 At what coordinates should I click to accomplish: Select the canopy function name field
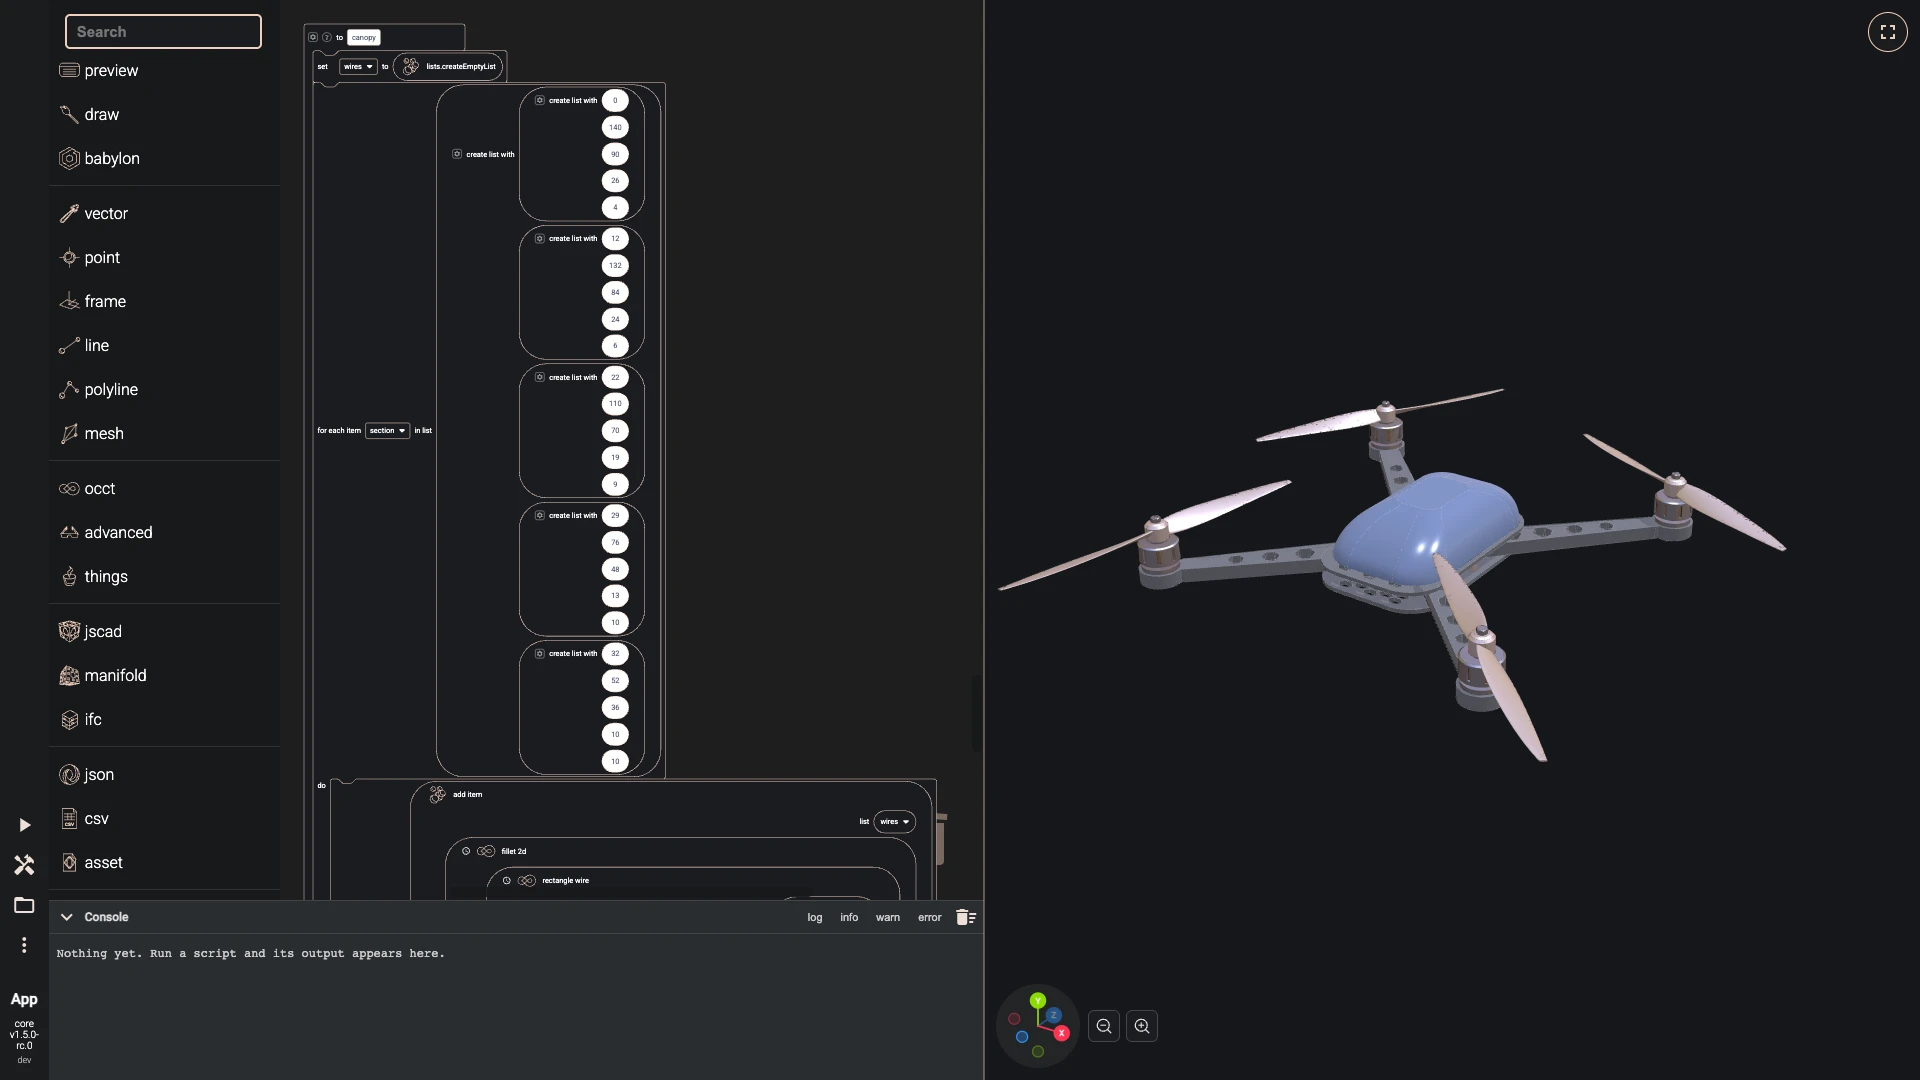point(364,37)
